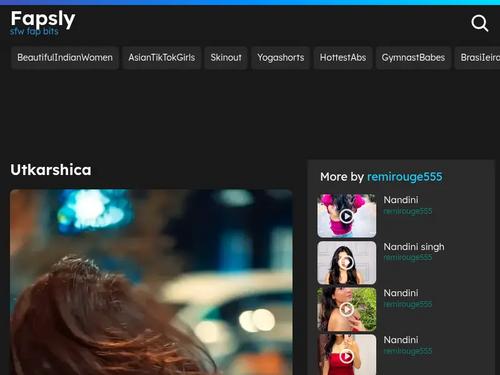Open the AsianTikTokGirls category tag
The image size is (500, 375).
click(x=162, y=58)
